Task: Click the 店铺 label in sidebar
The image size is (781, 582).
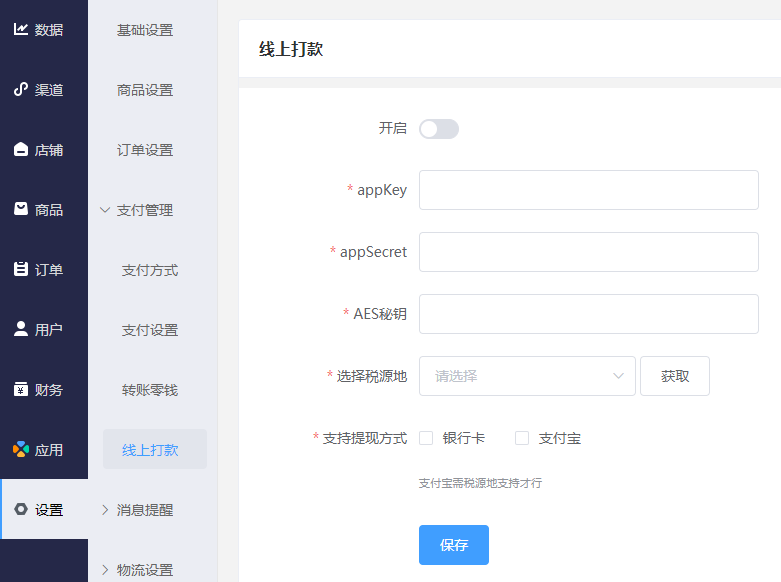Action: tap(49, 149)
